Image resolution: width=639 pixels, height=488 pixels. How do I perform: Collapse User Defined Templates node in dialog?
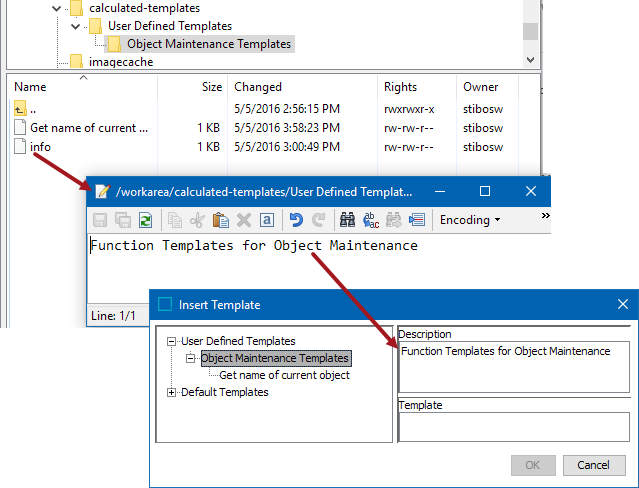172,341
